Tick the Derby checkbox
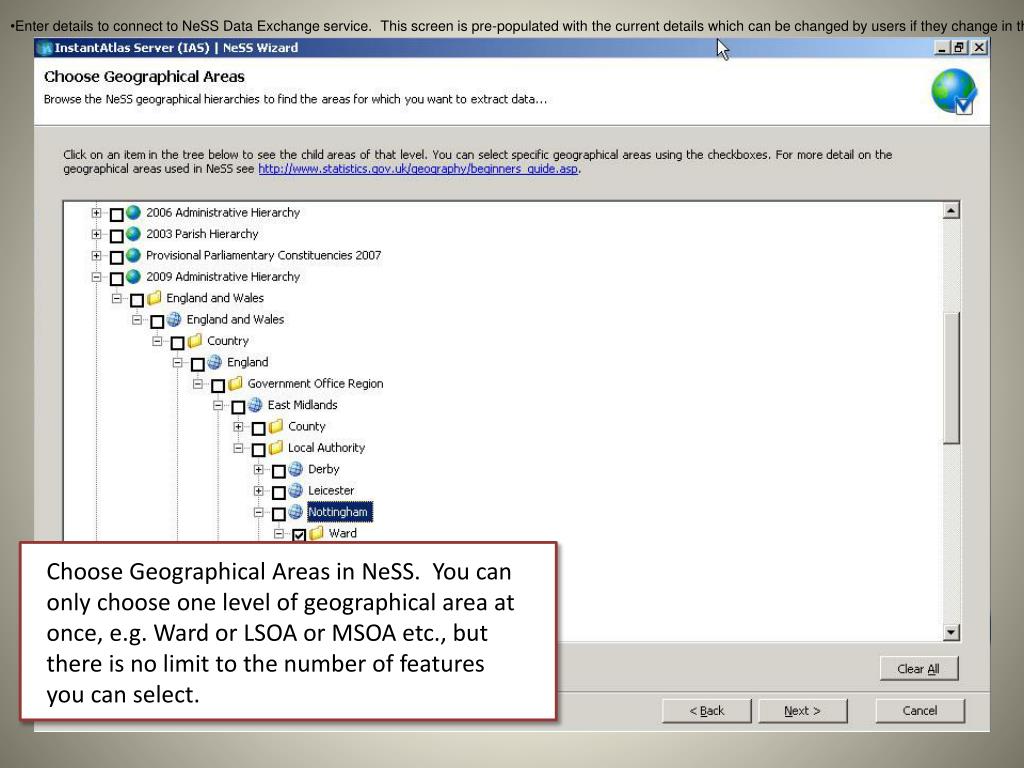 tap(279, 471)
